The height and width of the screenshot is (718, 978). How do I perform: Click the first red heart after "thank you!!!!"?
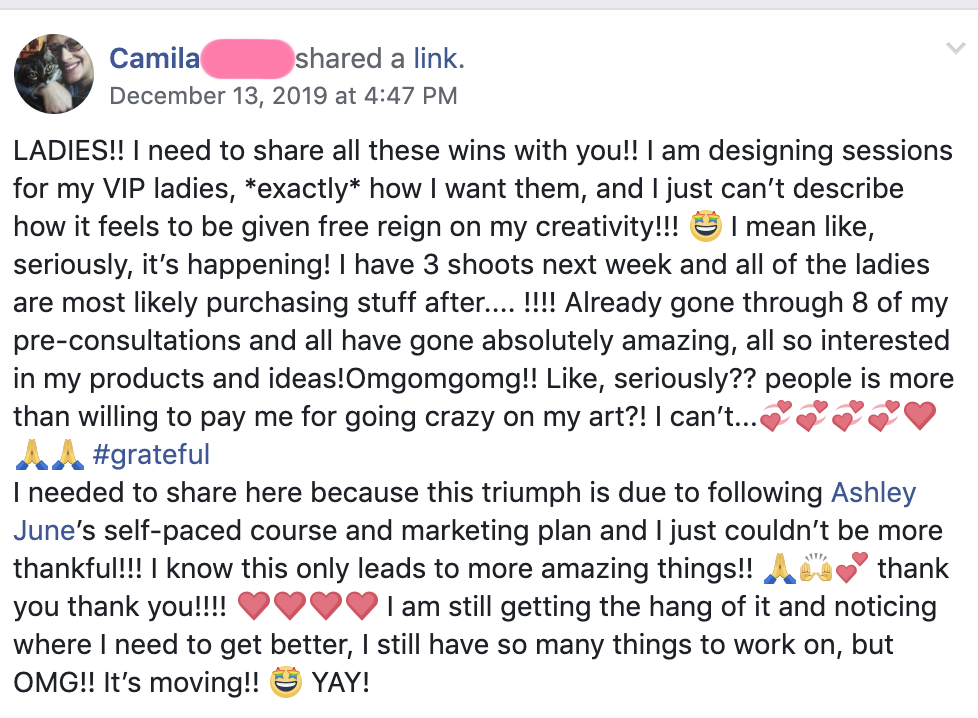pyautogui.click(x=256, y=606)
